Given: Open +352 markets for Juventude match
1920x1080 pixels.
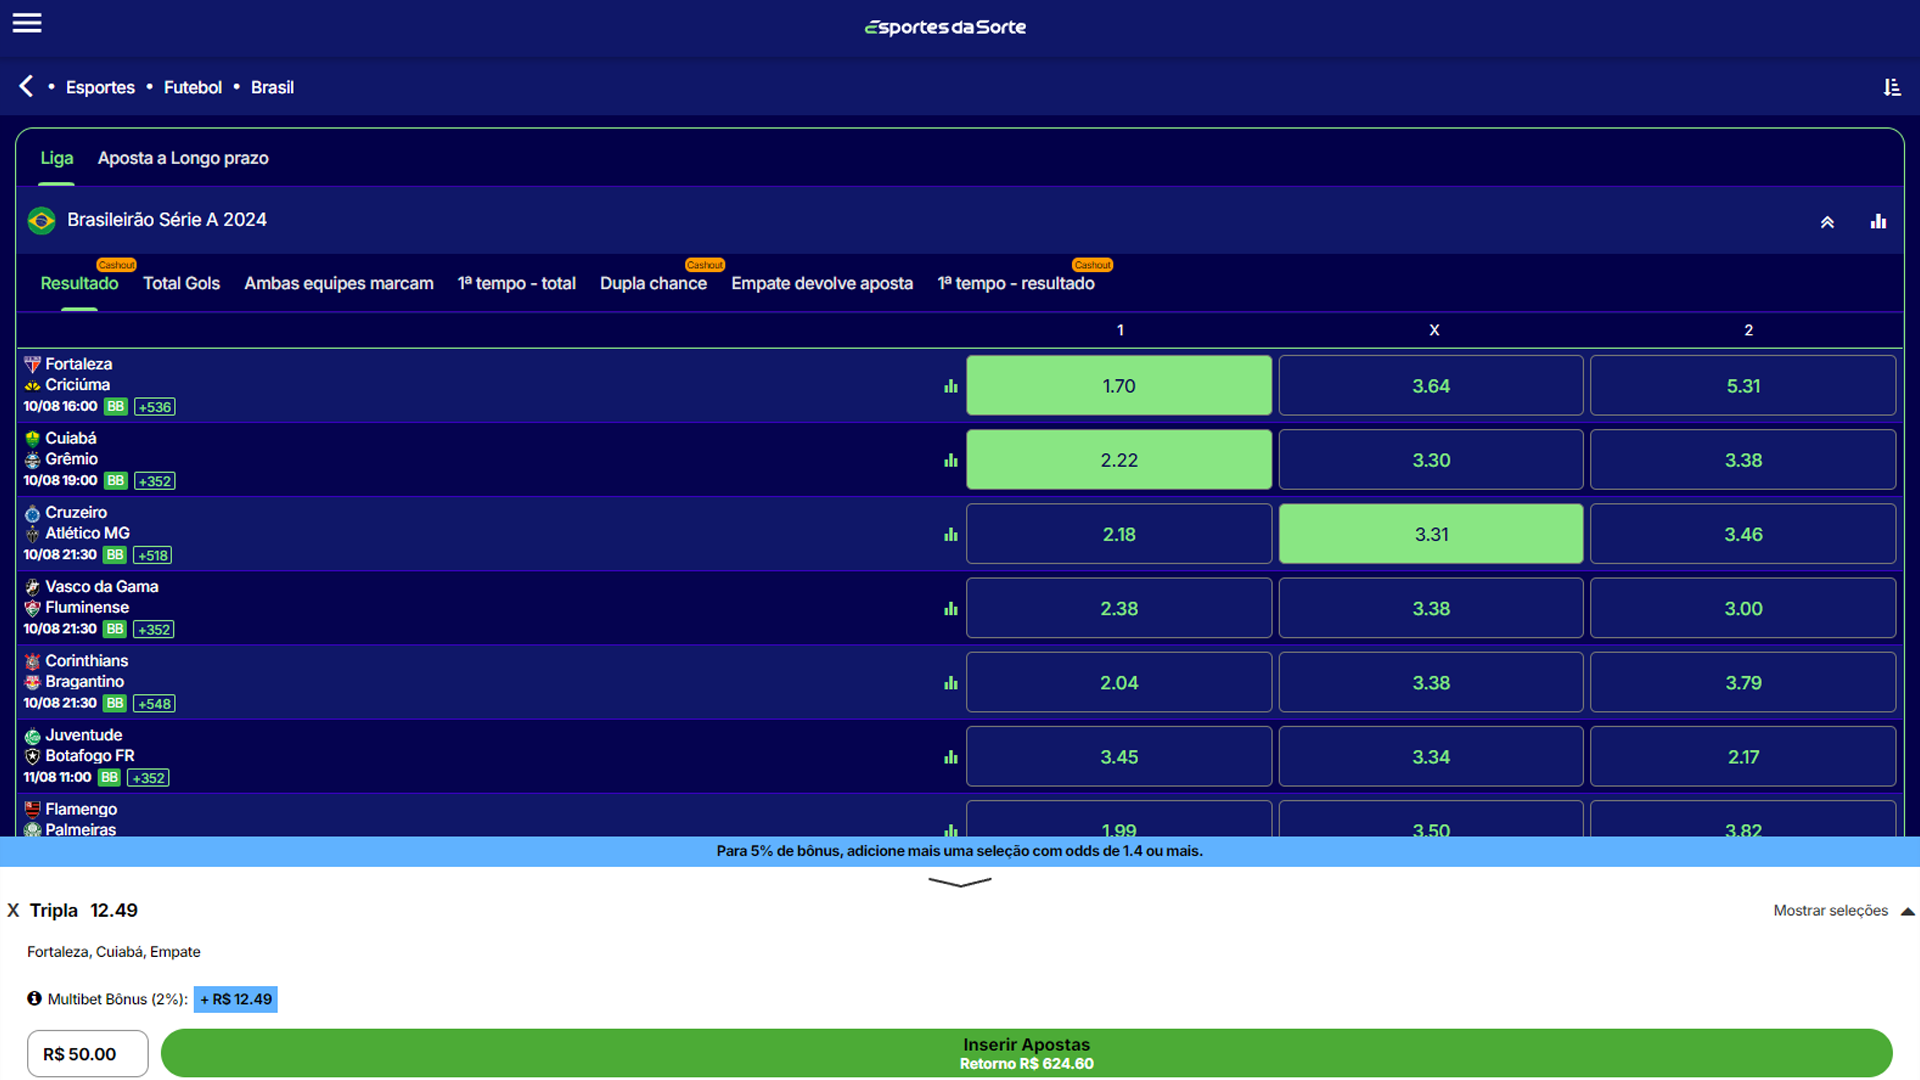Looking at the screenshot, I should coord(149,778).
